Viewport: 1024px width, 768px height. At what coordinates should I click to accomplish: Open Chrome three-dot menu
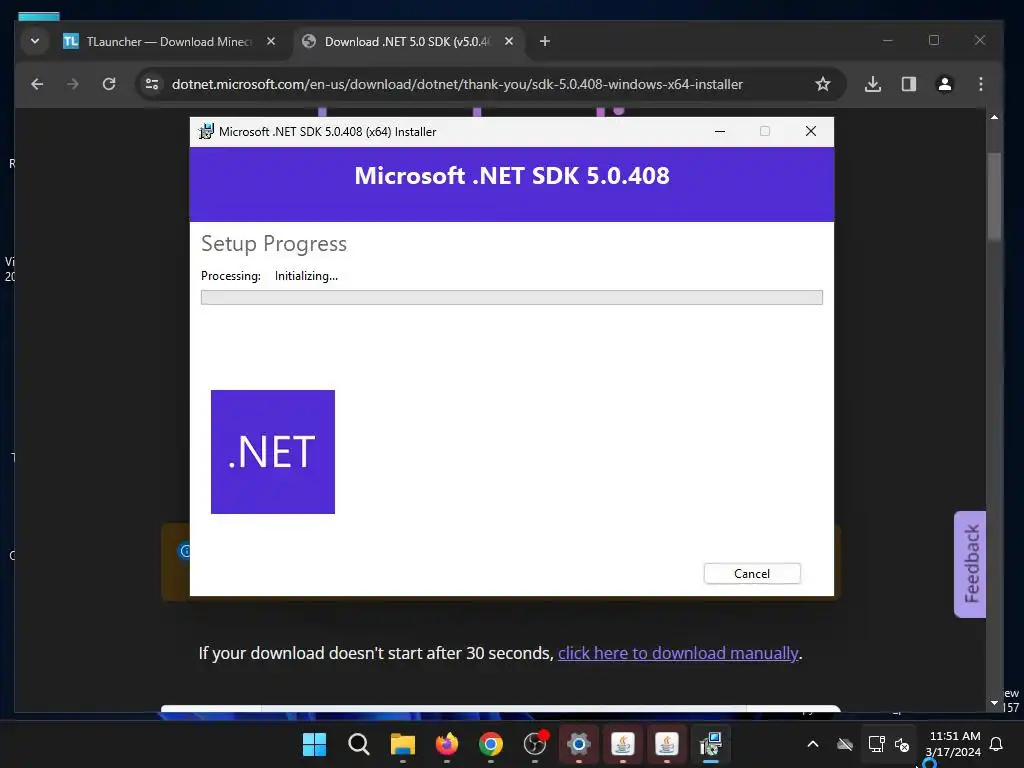coord(980,84)
